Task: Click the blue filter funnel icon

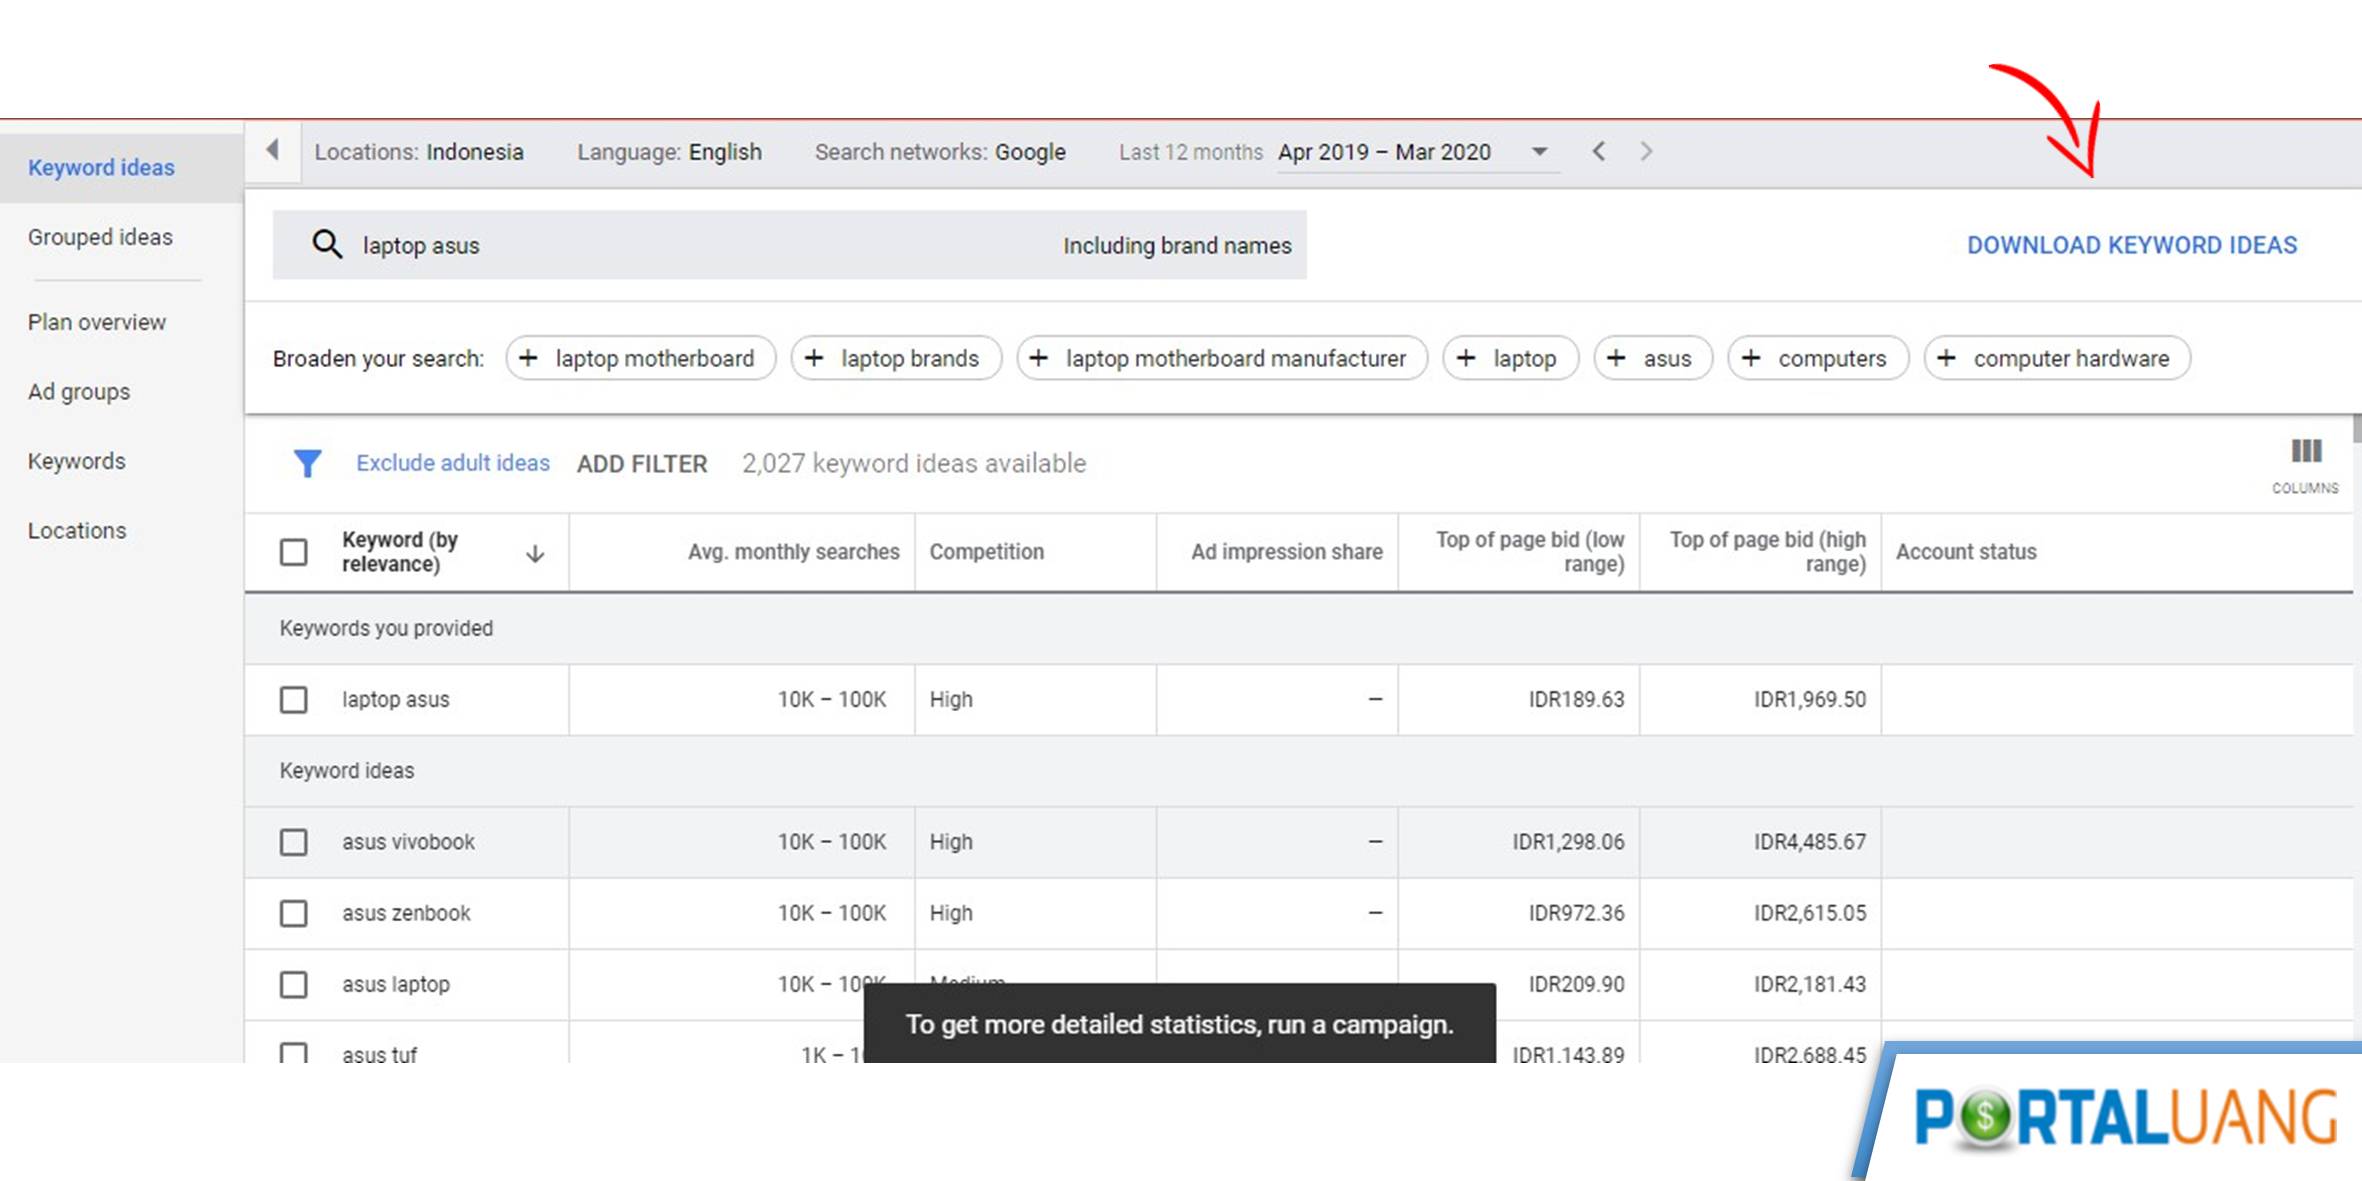Action: coord(307,463)
